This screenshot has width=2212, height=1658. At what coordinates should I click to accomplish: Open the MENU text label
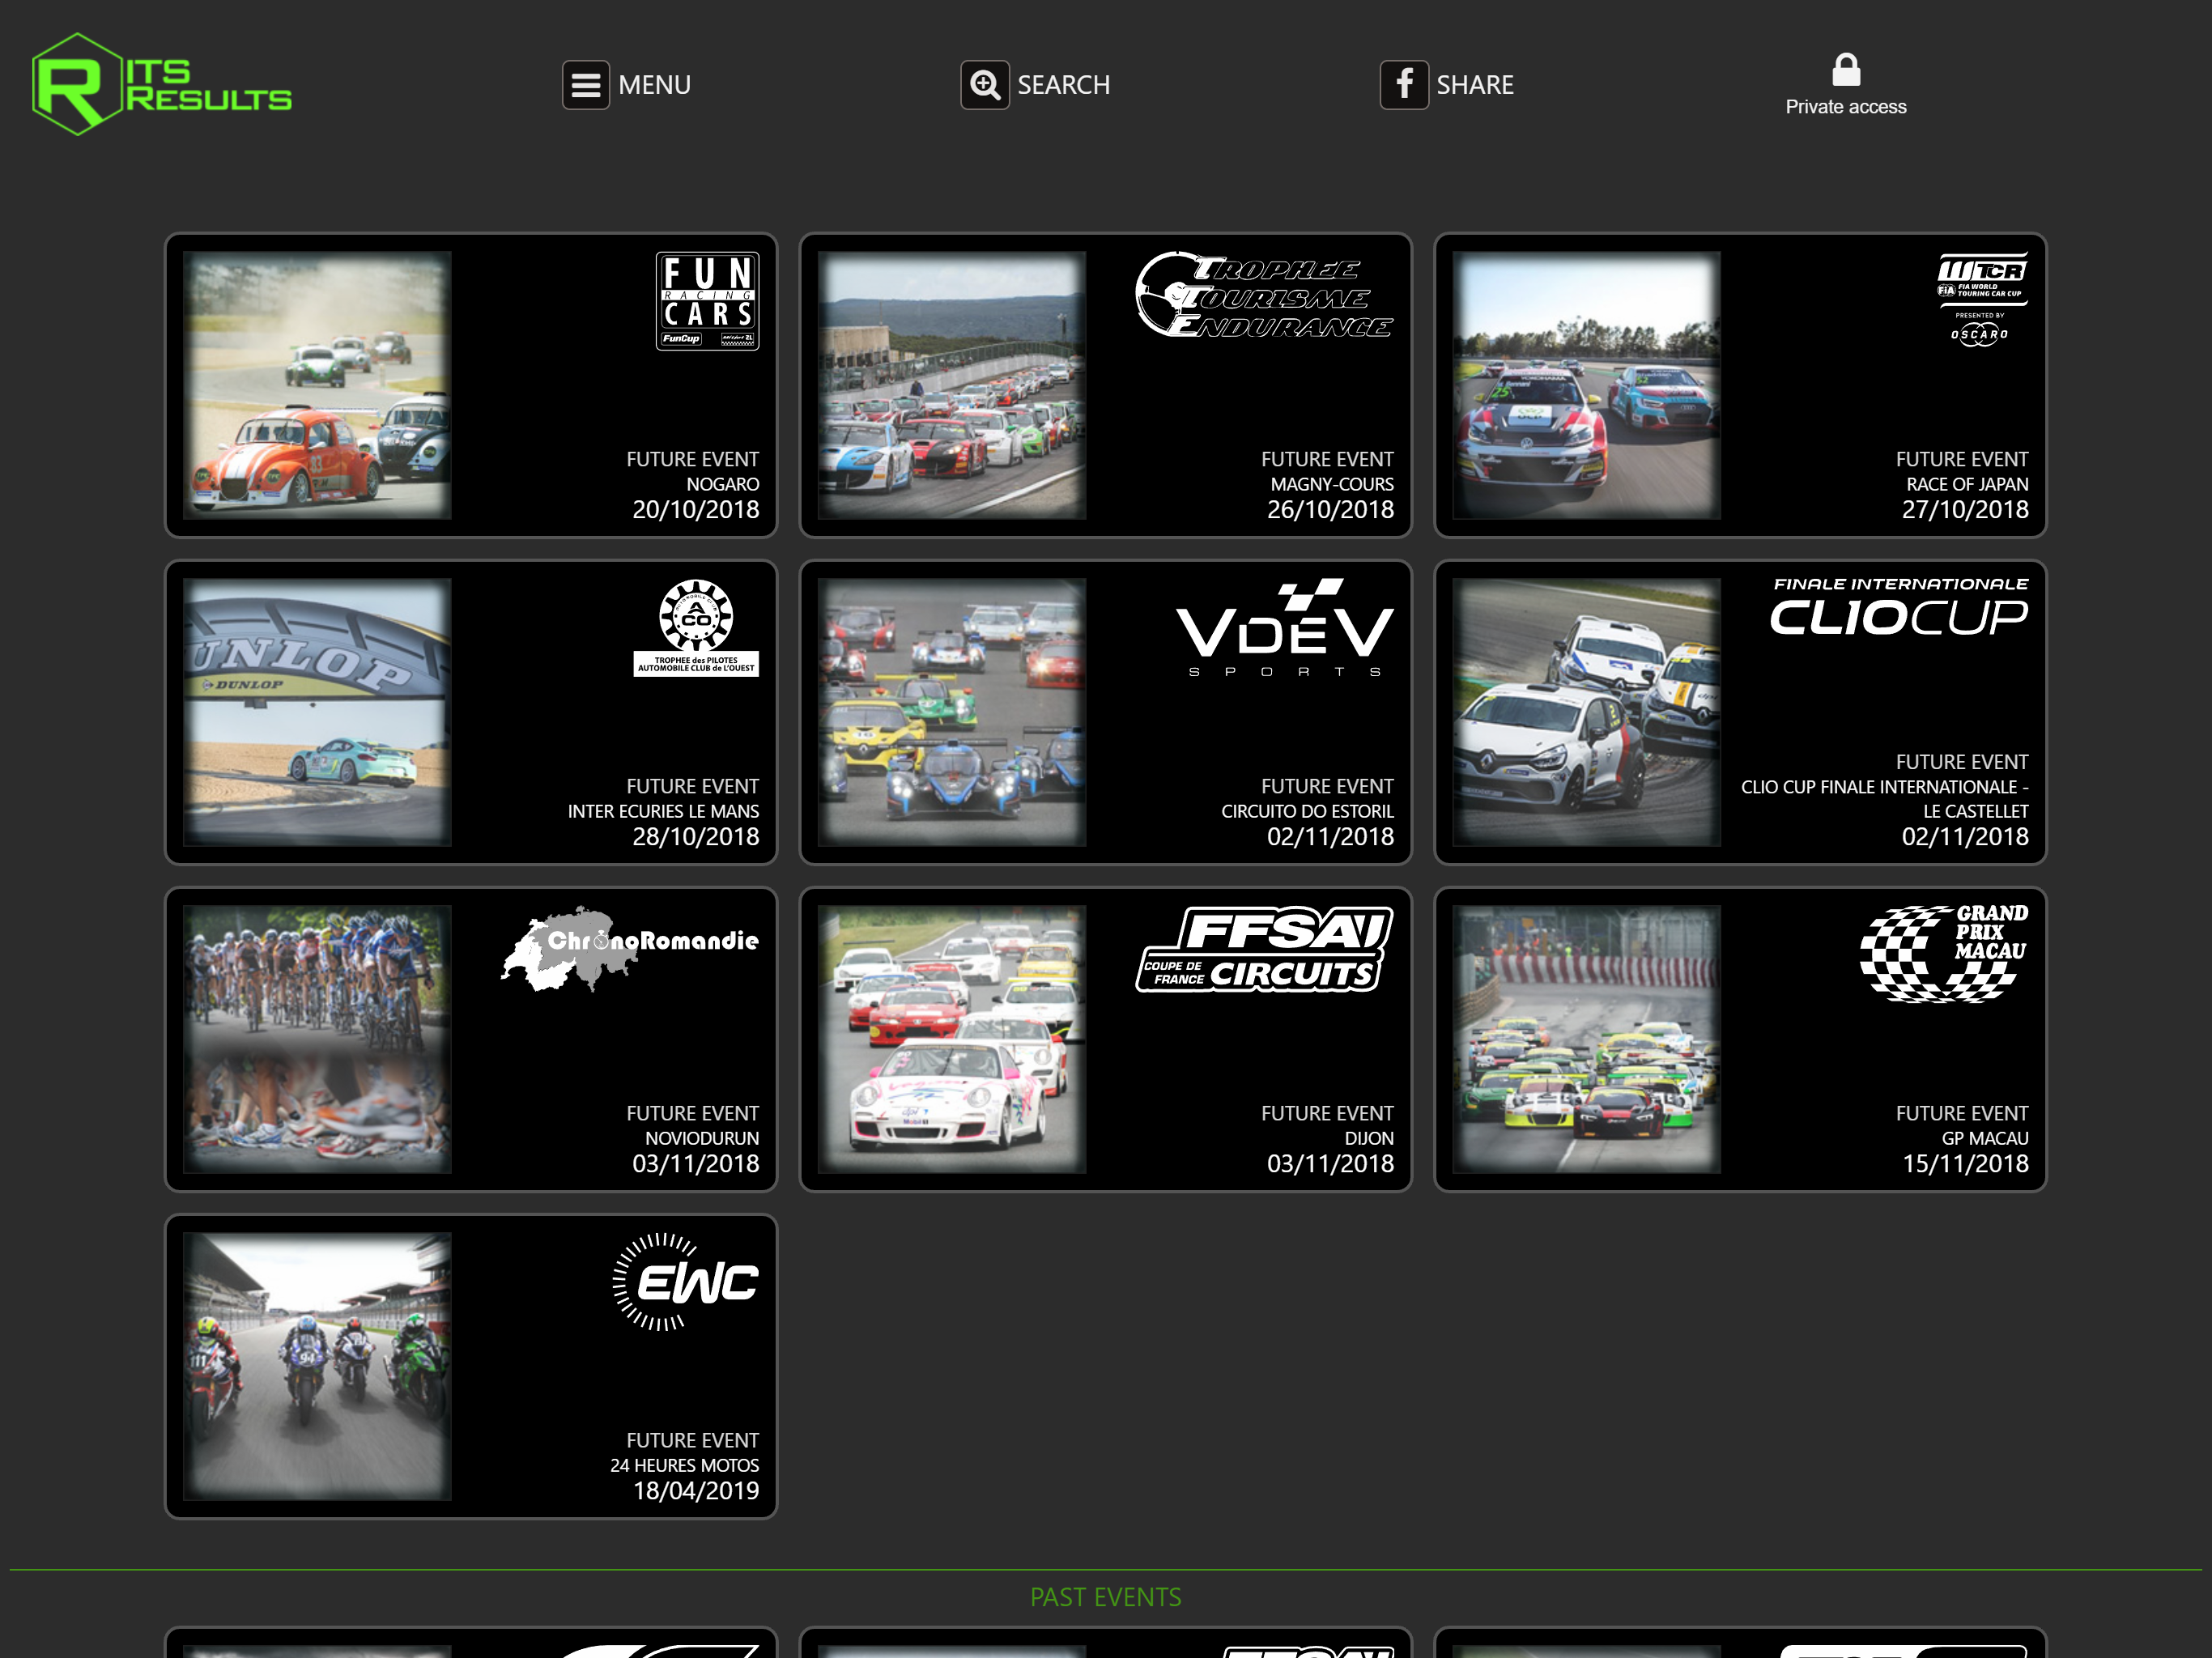click(x=654, y=85)
